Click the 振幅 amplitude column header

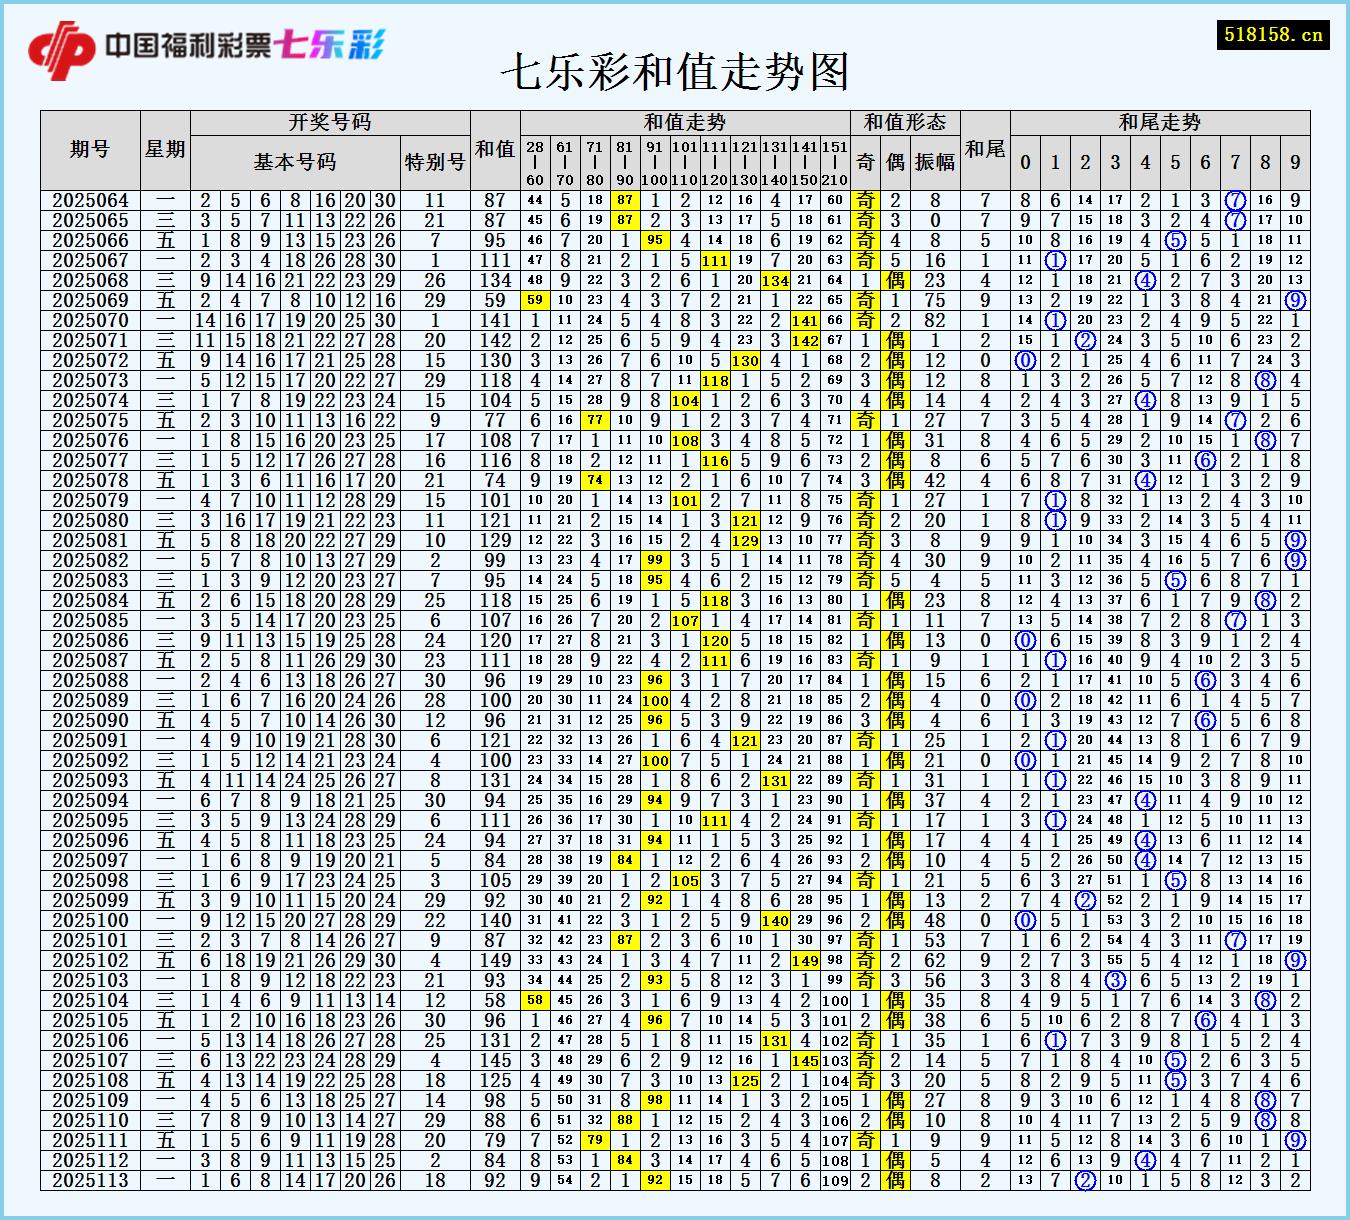pos(934,158)
